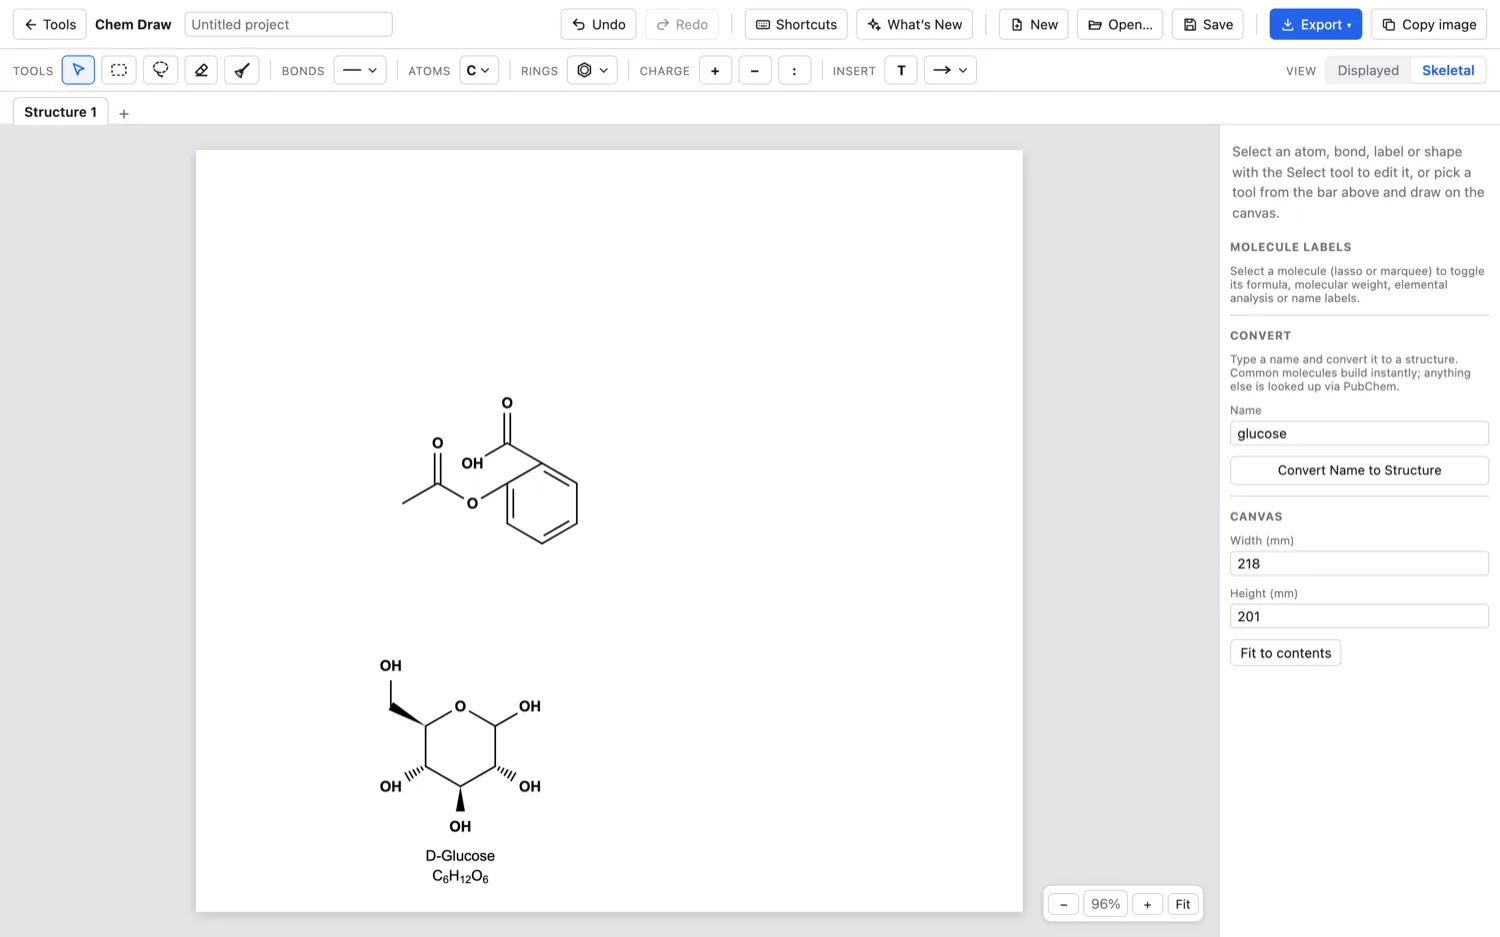The width and height of the screenshot is (1500, 937).
Task: Fit the canvas to view
Action: (1183, 904)
